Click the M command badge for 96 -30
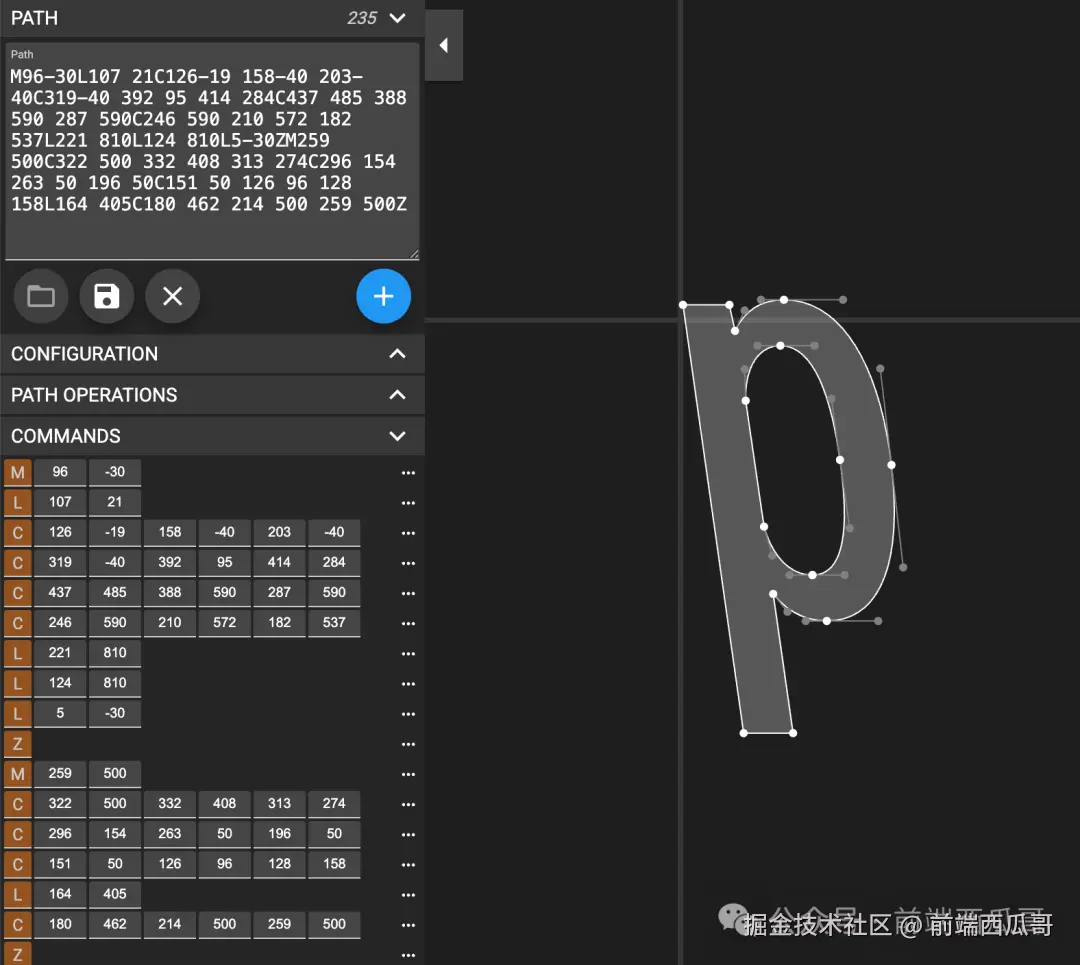Screen dimensions: 1080x965 point(18,473)
